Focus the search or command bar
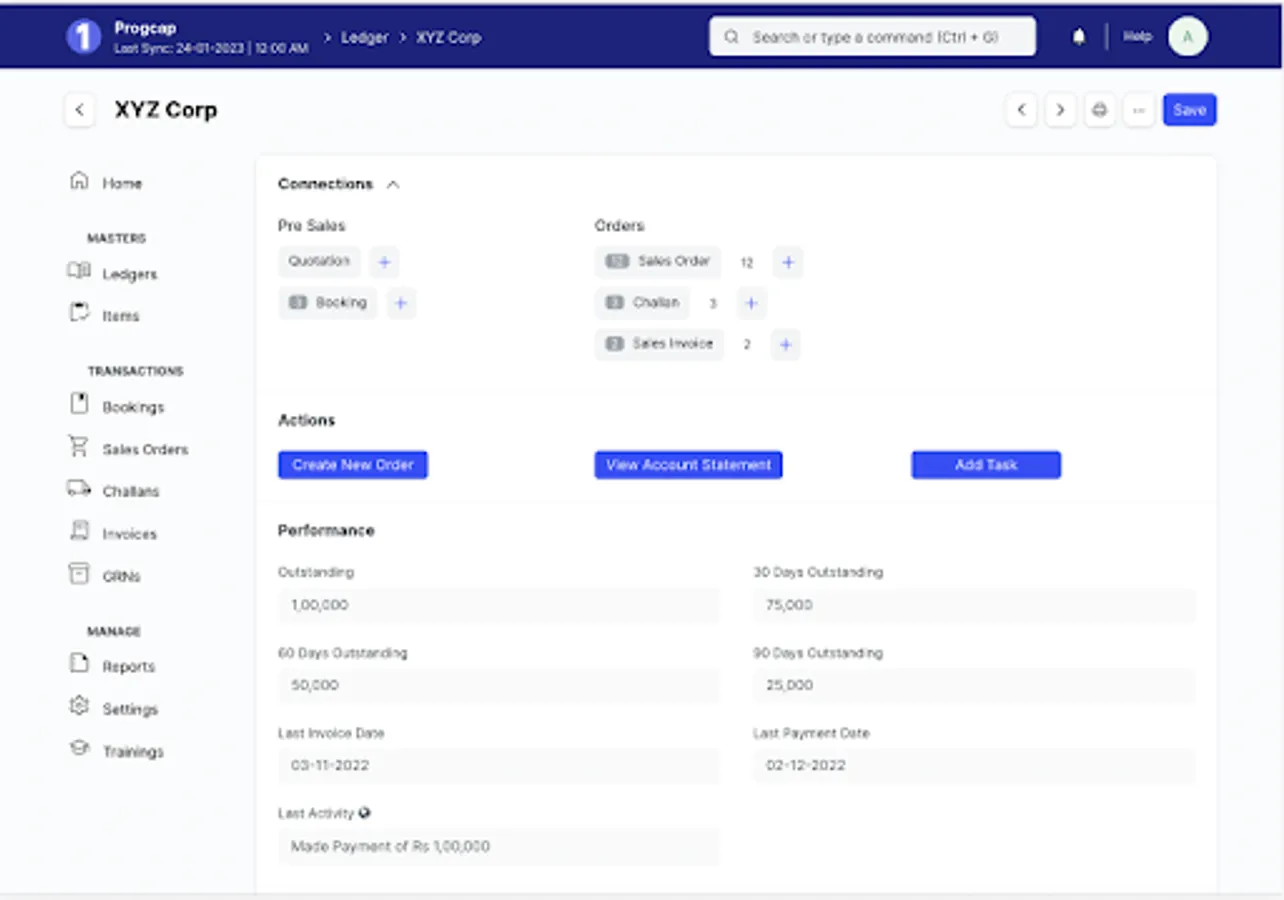Viewport: 1284px width, 900px height. click(x=872, y=37)
